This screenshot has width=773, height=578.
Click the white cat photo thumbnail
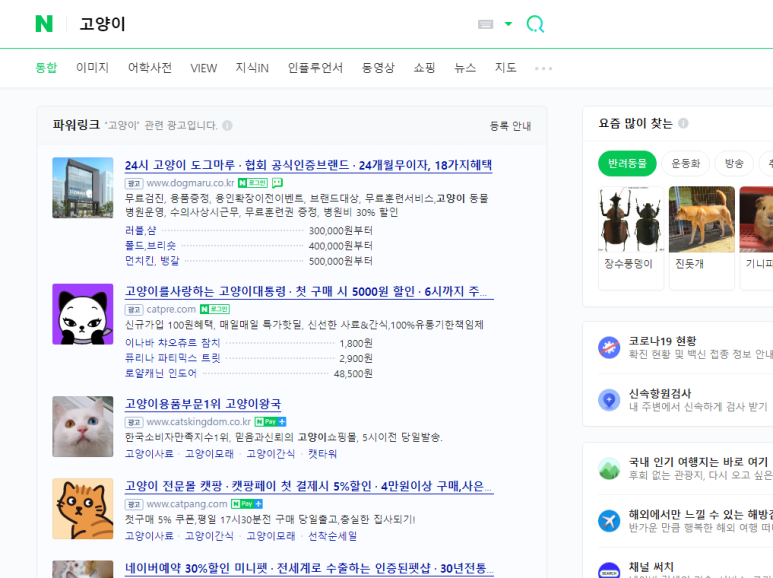[x=83, y=426]
